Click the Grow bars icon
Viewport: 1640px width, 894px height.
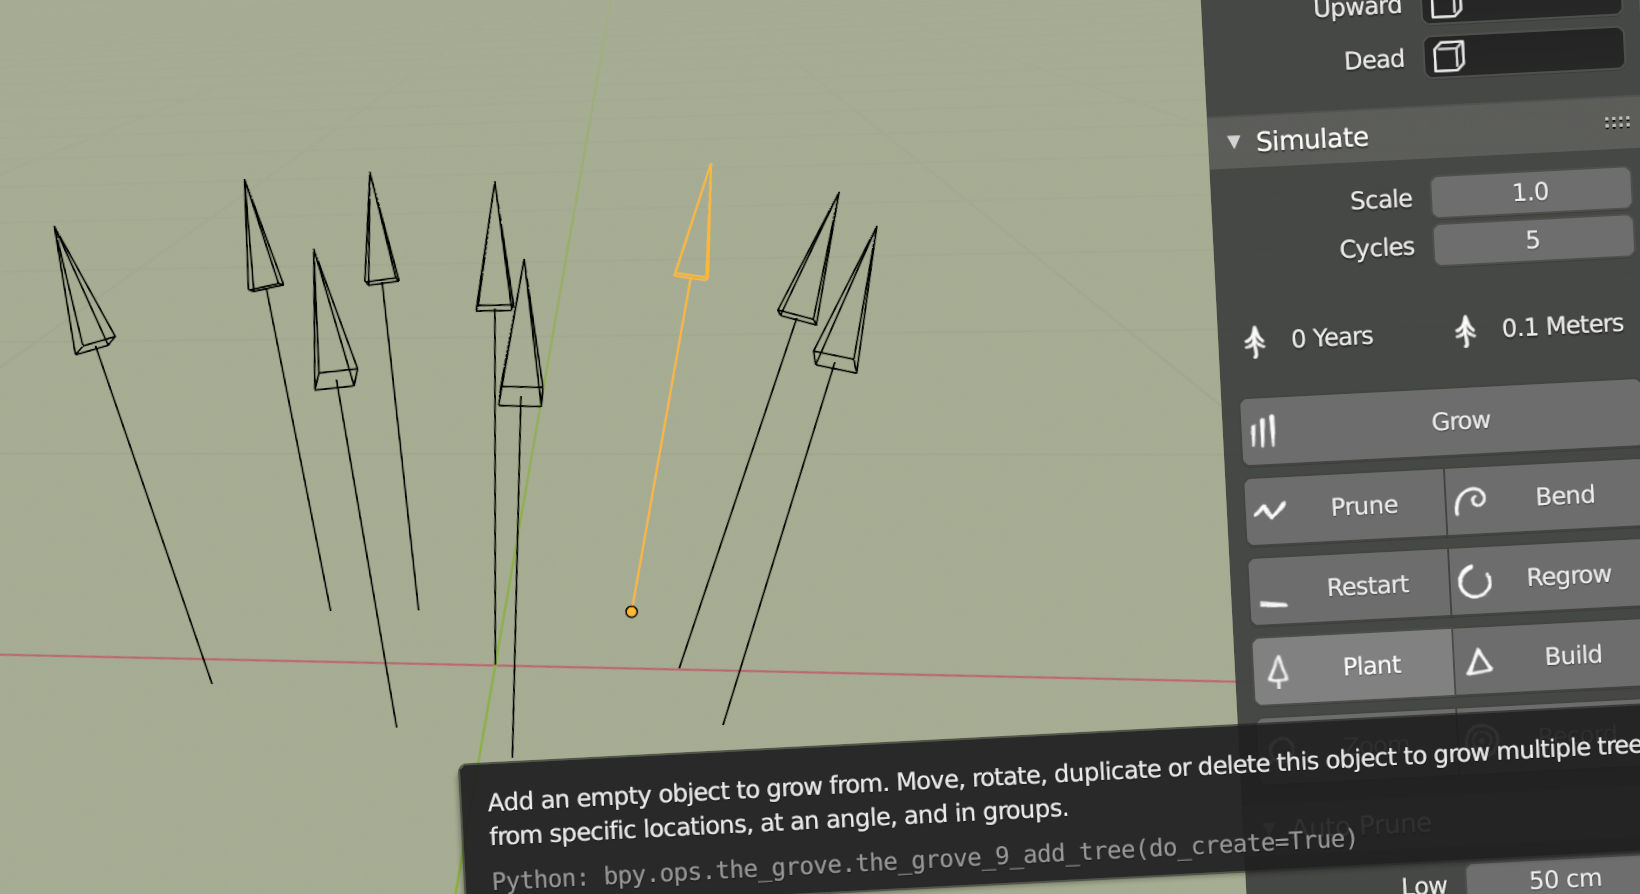tap(1263, 432)
